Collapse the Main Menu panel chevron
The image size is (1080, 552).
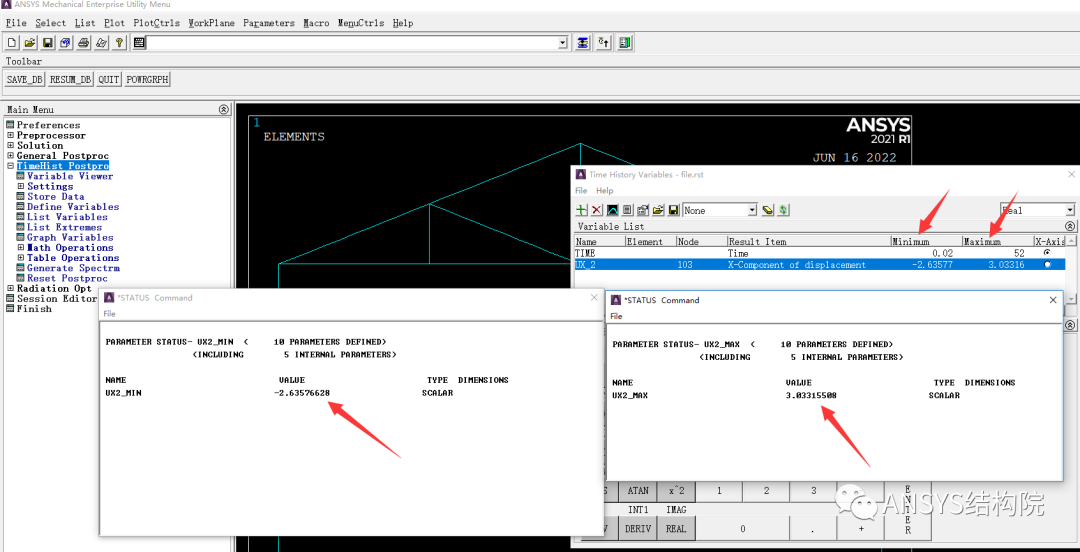224,110
